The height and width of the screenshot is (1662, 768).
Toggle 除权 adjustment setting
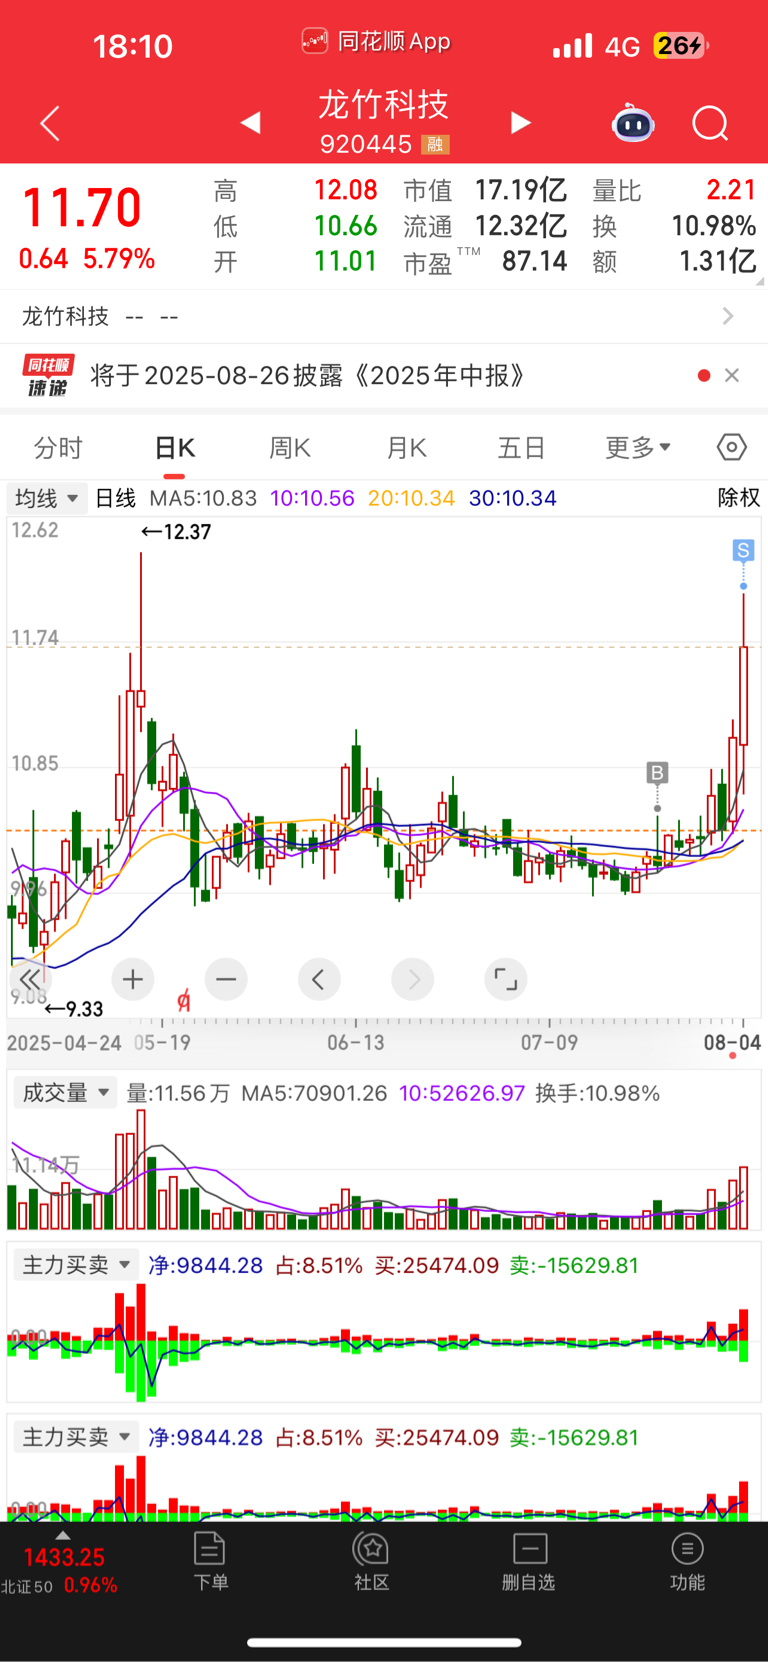coord(739,498)
